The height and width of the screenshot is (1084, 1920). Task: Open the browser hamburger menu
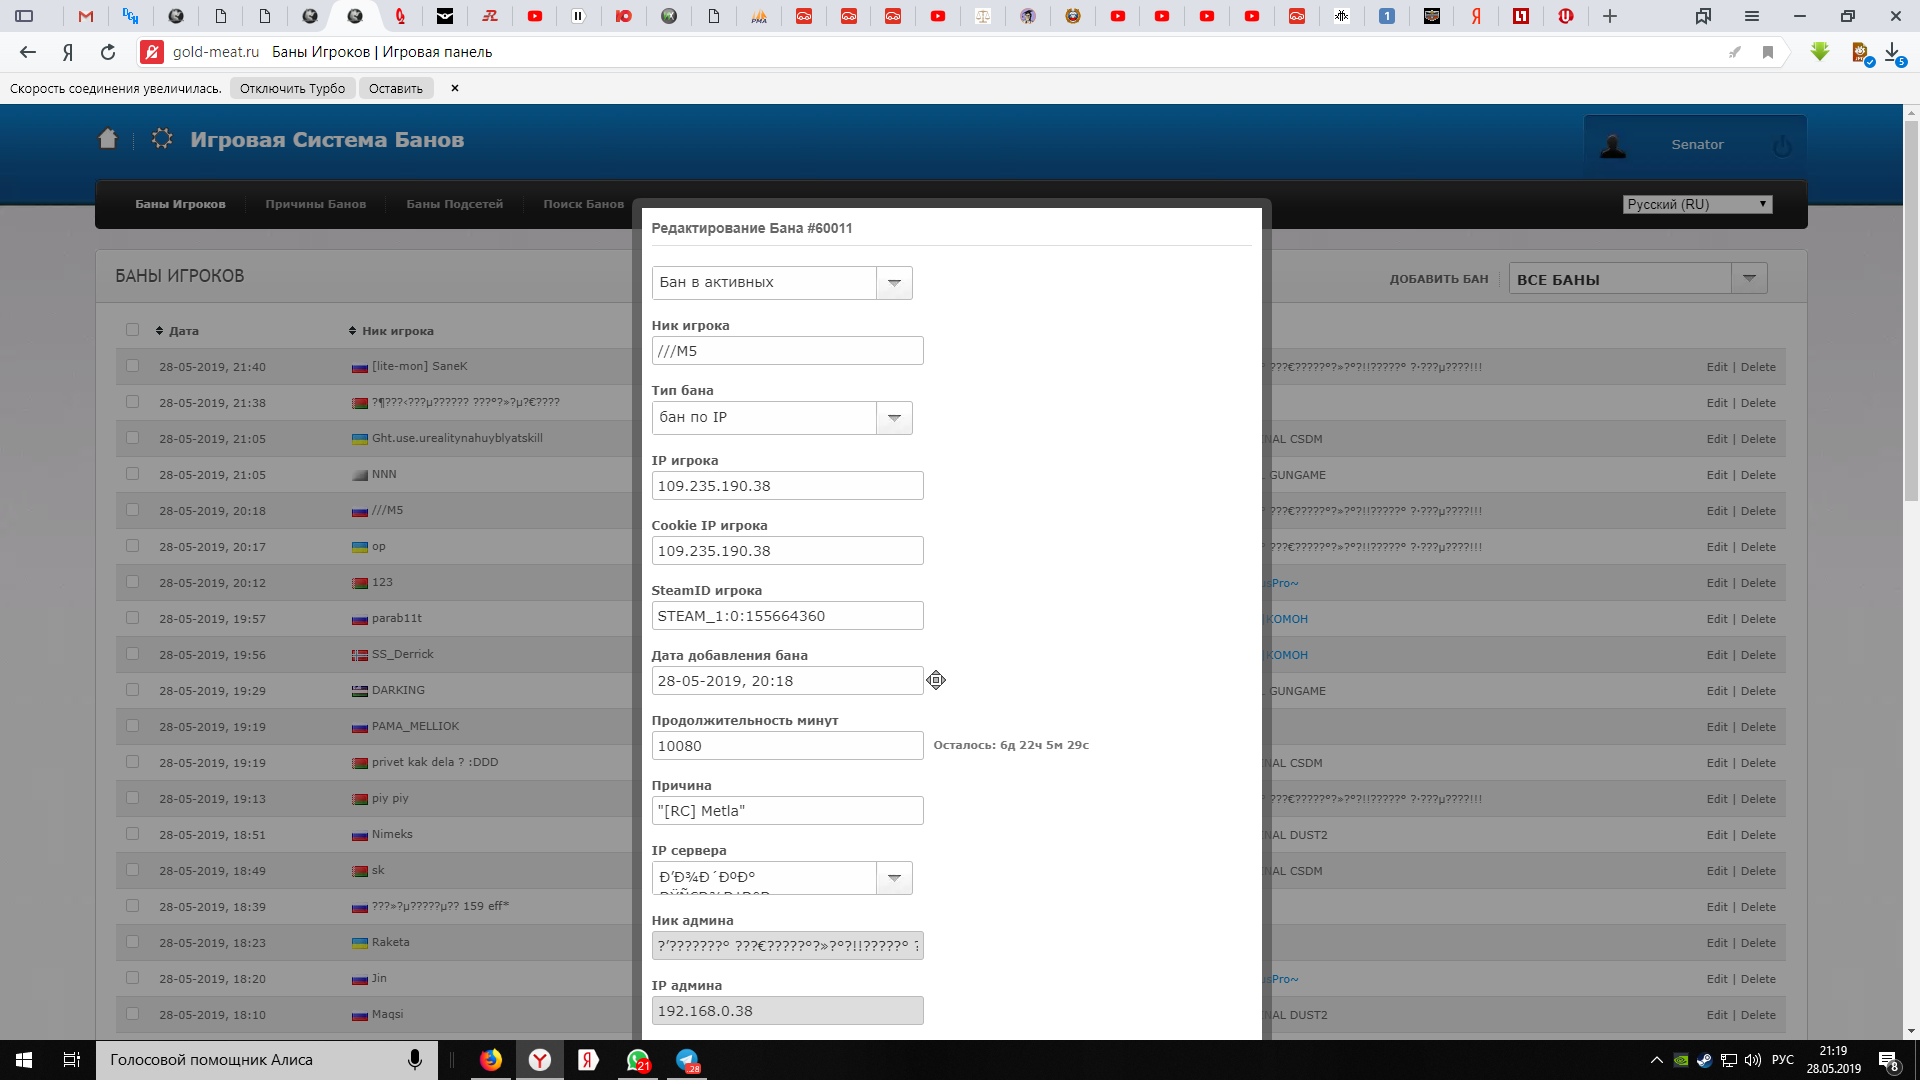tap(1752, 16)
